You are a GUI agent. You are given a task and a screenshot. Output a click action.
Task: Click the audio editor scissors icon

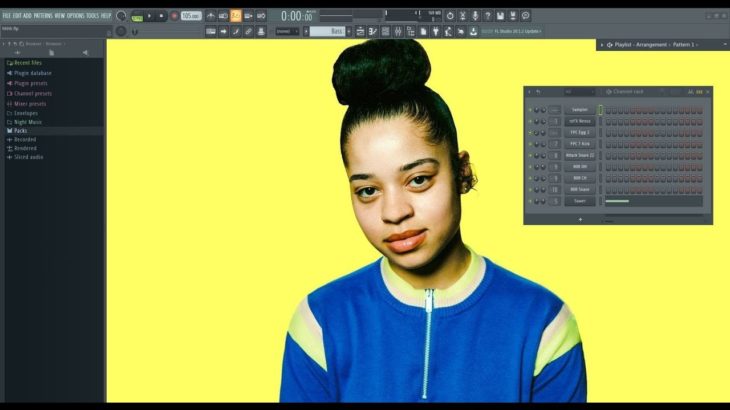point(463,16)
